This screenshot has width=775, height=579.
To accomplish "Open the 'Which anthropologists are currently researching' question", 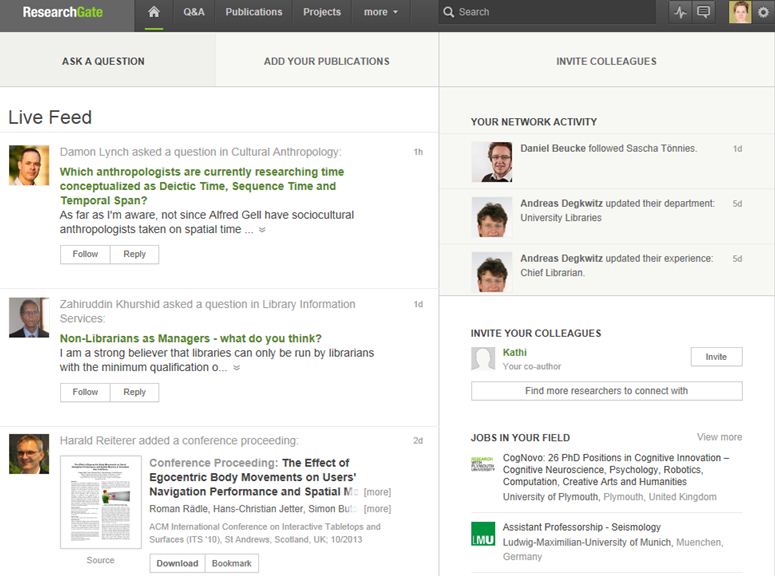I will [x=202, y=186].
